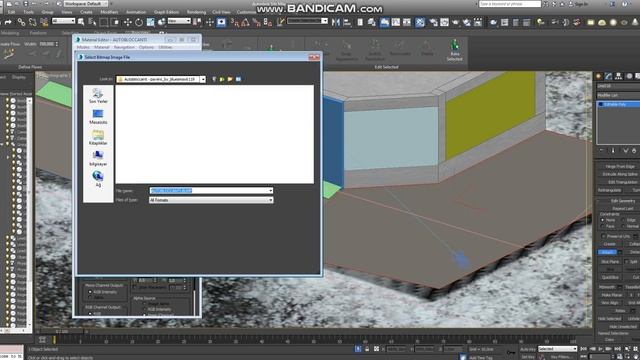
Task: Click the Select and Place tool
Action: [162, 22]
